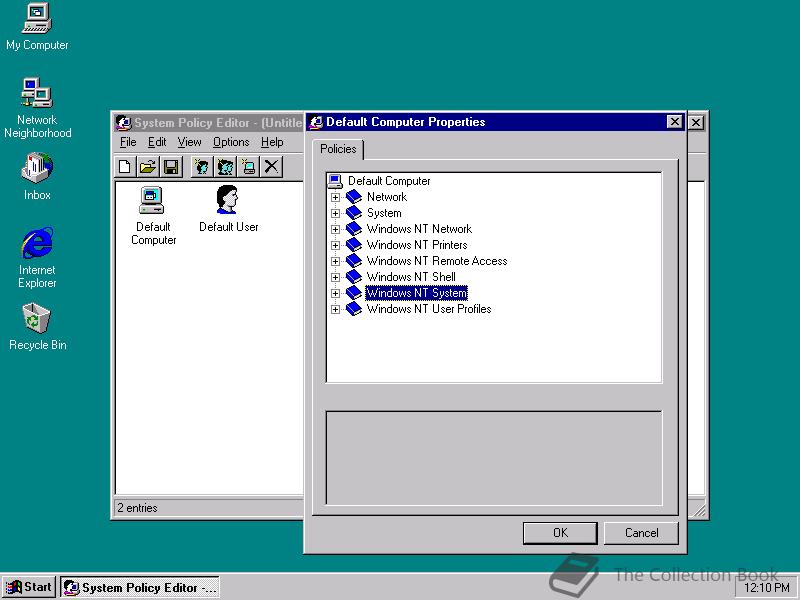Click Windows NT Shell book icon
Screen dimensions: 800x600
354,277
